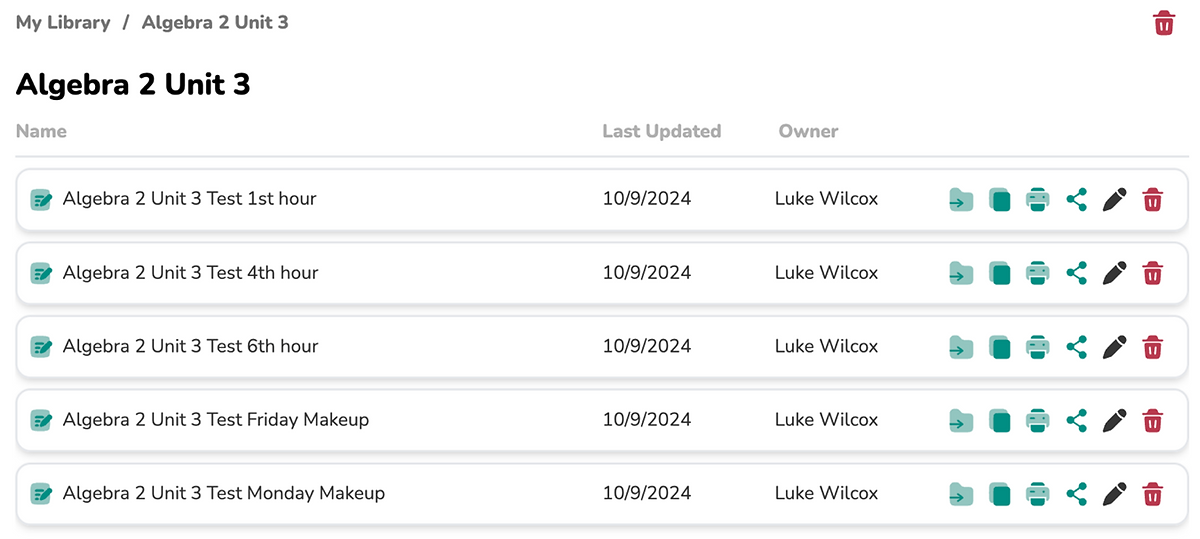Duplicate the 1st hour test
Screen dimensions: 1200x539
coord(999,200)
